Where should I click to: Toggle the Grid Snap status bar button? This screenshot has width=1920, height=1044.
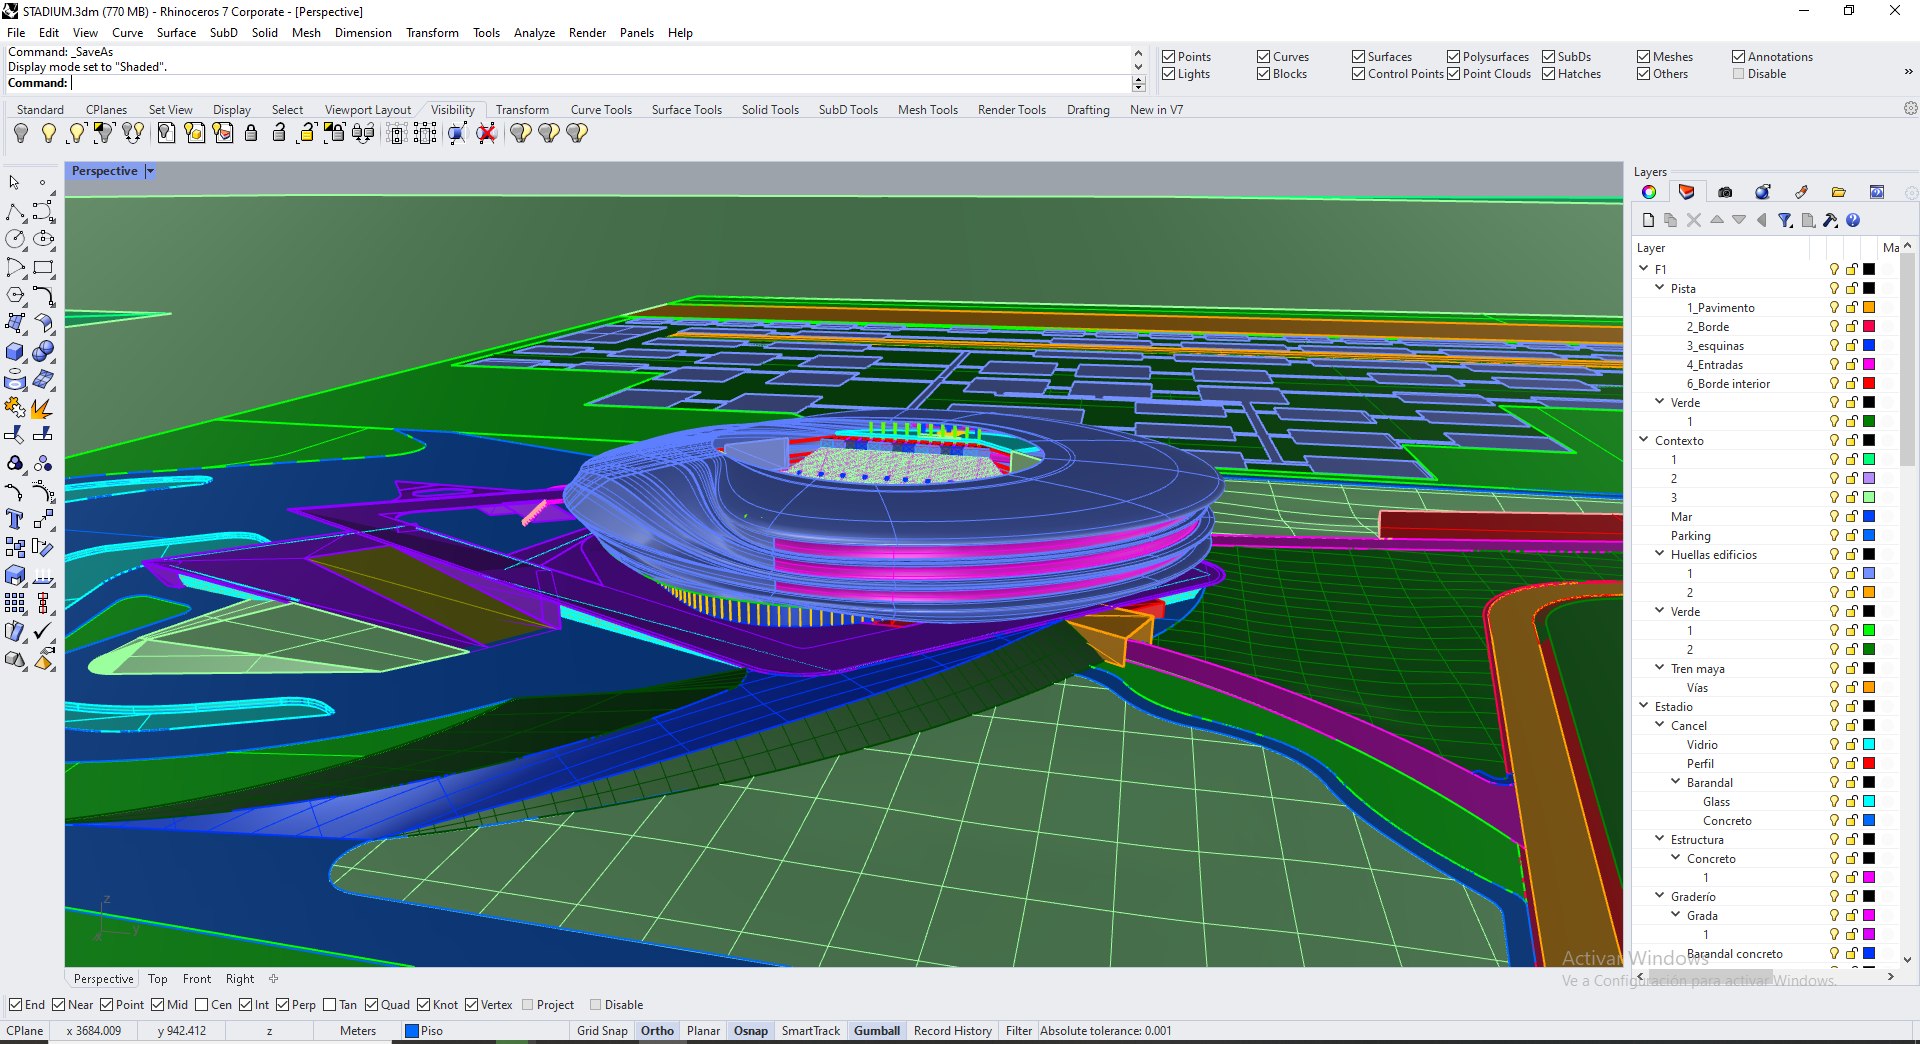click(602, 1031)
